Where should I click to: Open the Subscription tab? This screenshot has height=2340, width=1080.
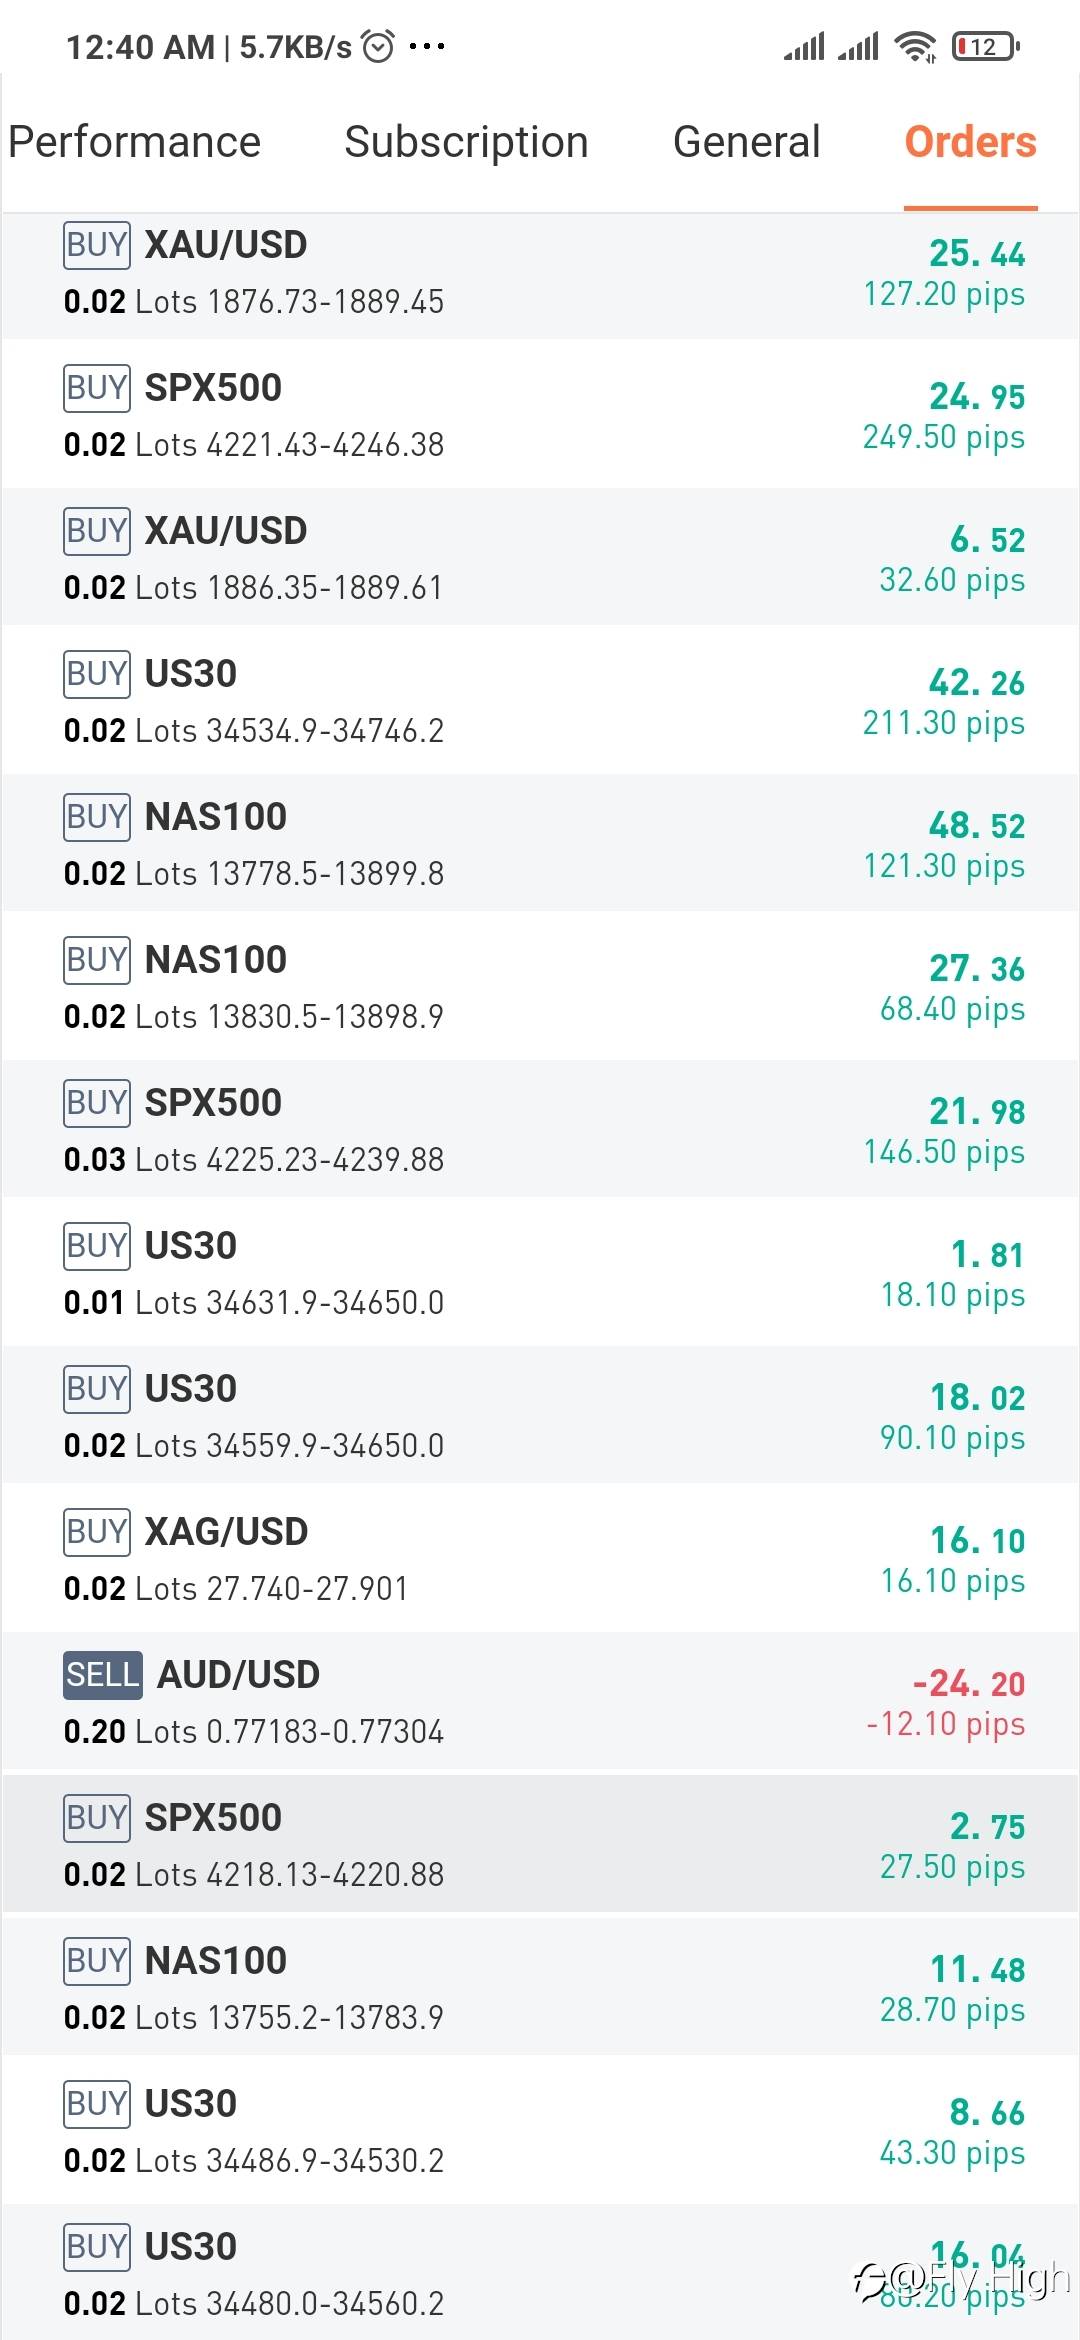(x=466, y=142)
